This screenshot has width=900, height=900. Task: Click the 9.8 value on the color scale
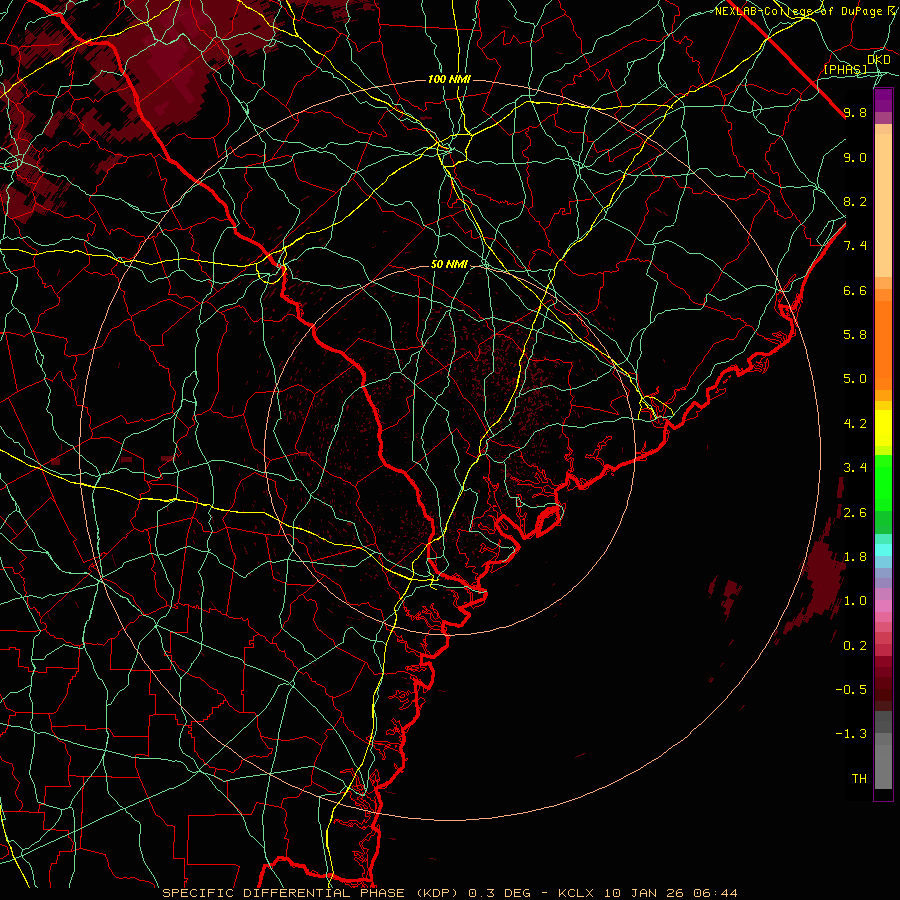coord(855,112)
